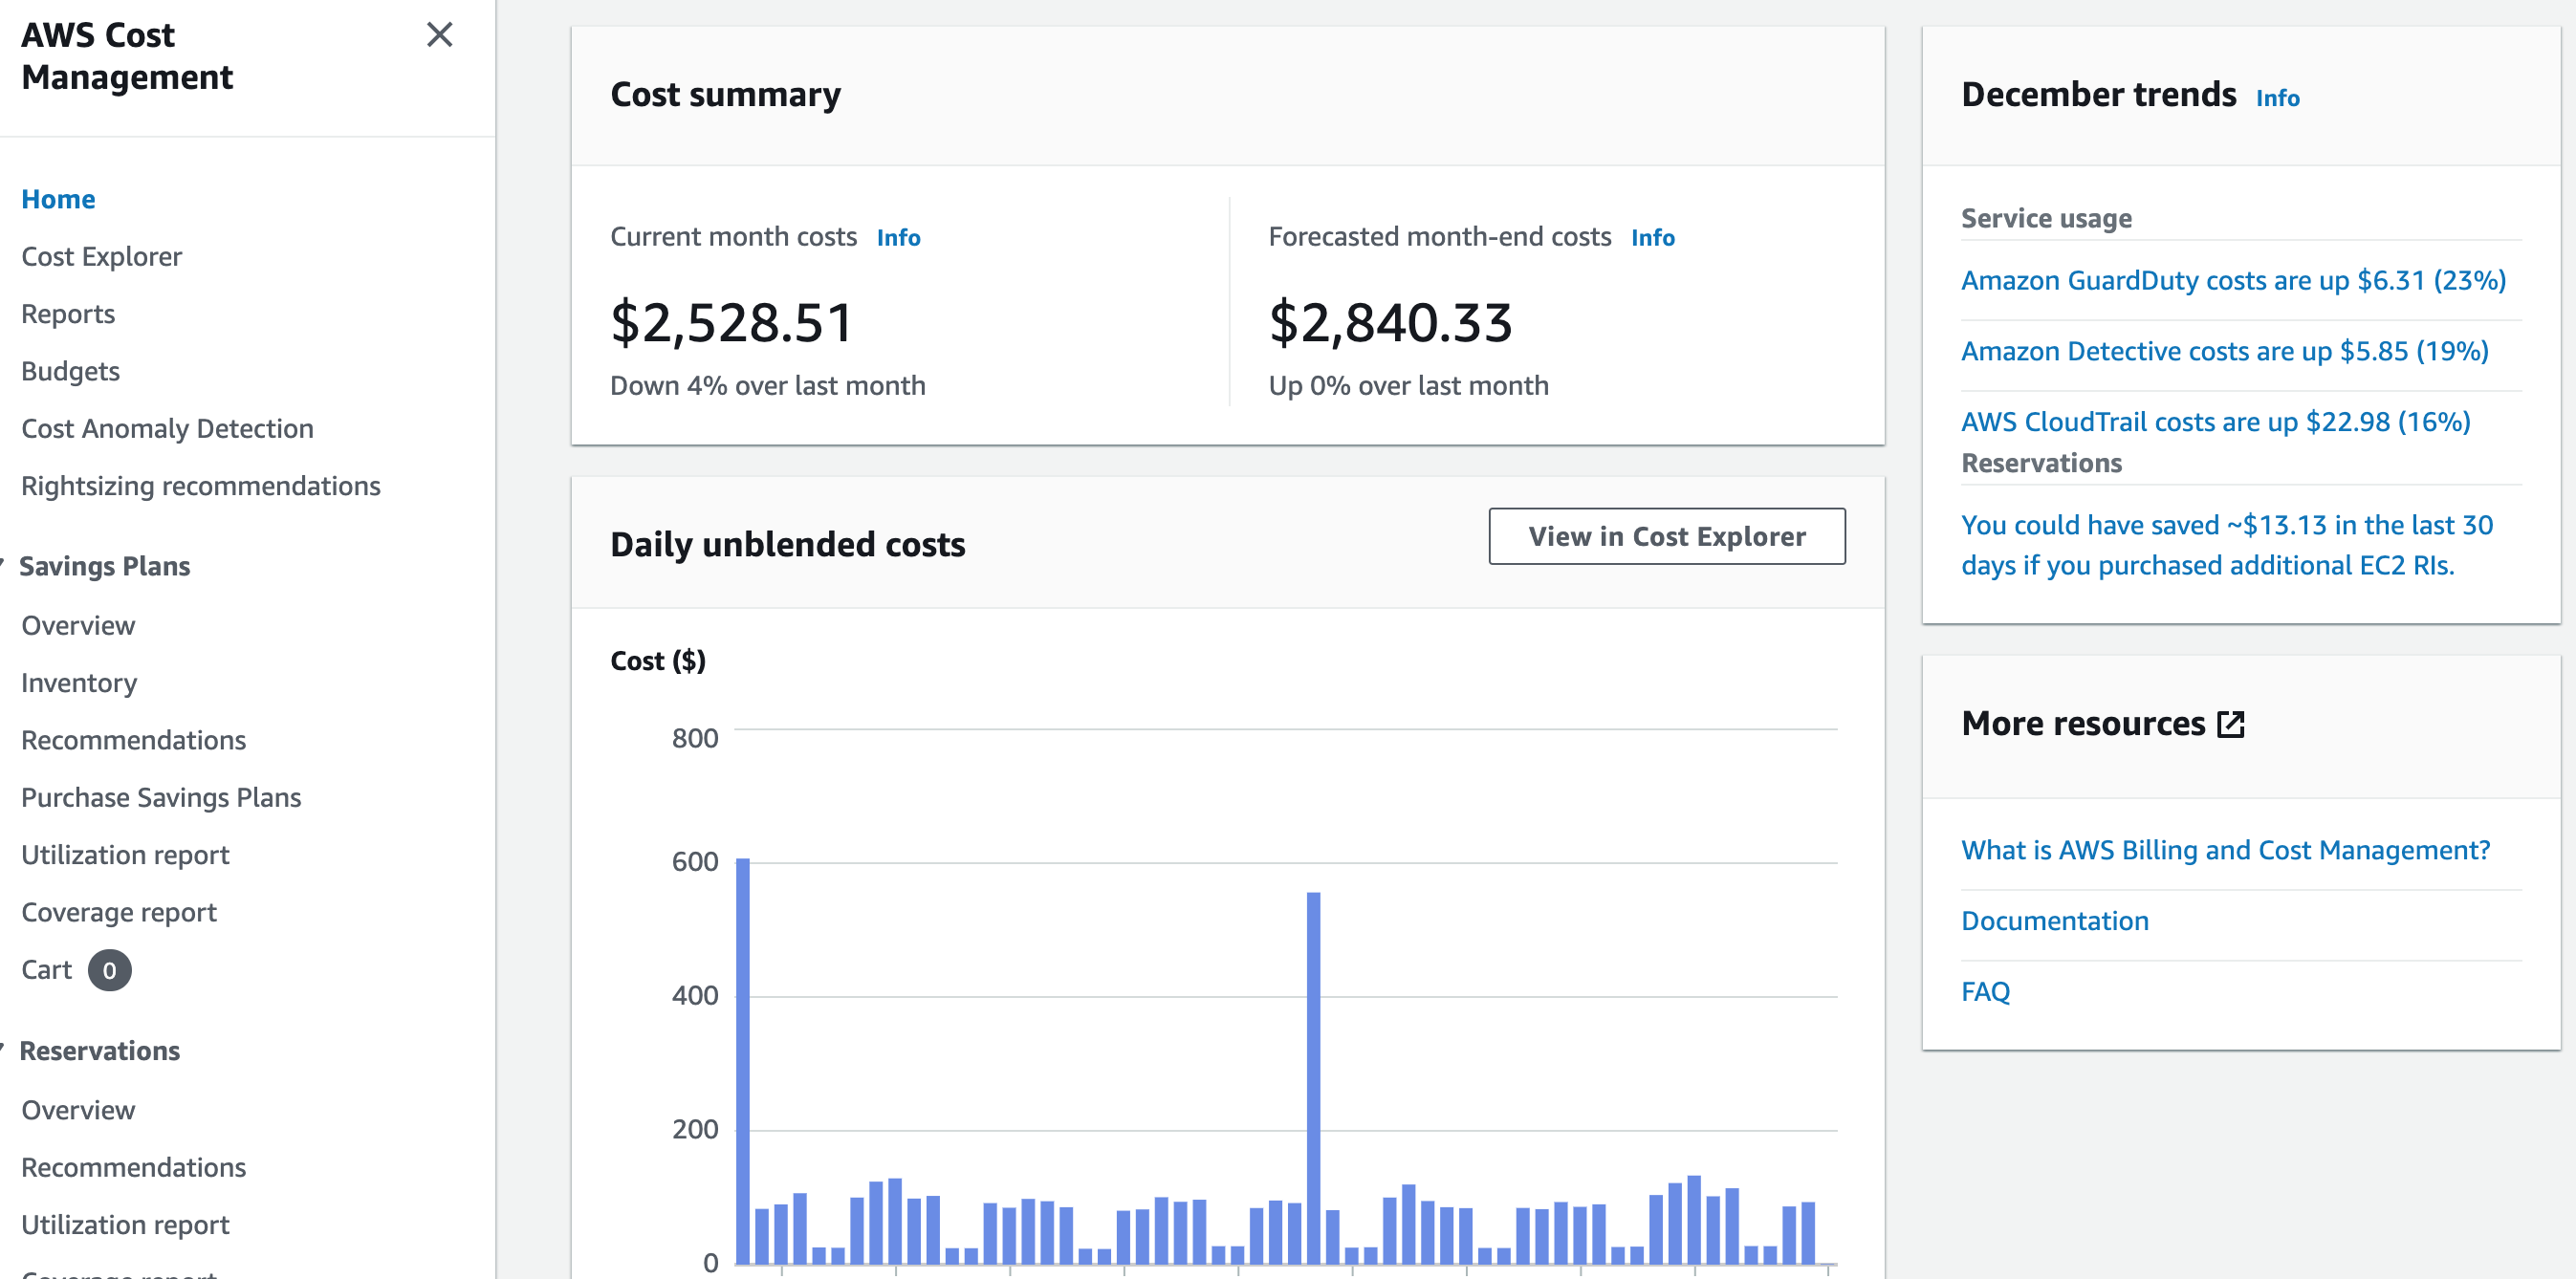Click View in Cost Explorer button
Image resolution: width=2576 pixels, height=1279 pixels.
pyautogui.click(x=1666, y=537)
